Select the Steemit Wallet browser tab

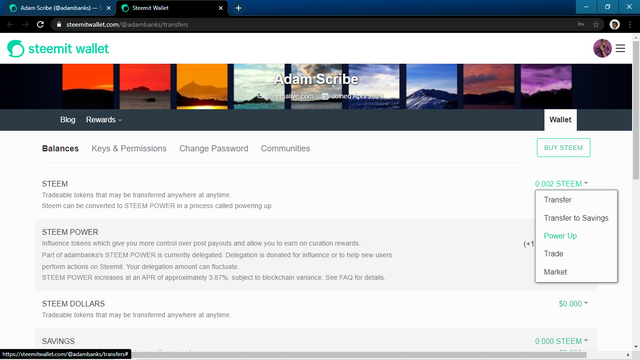coord(172,8)
